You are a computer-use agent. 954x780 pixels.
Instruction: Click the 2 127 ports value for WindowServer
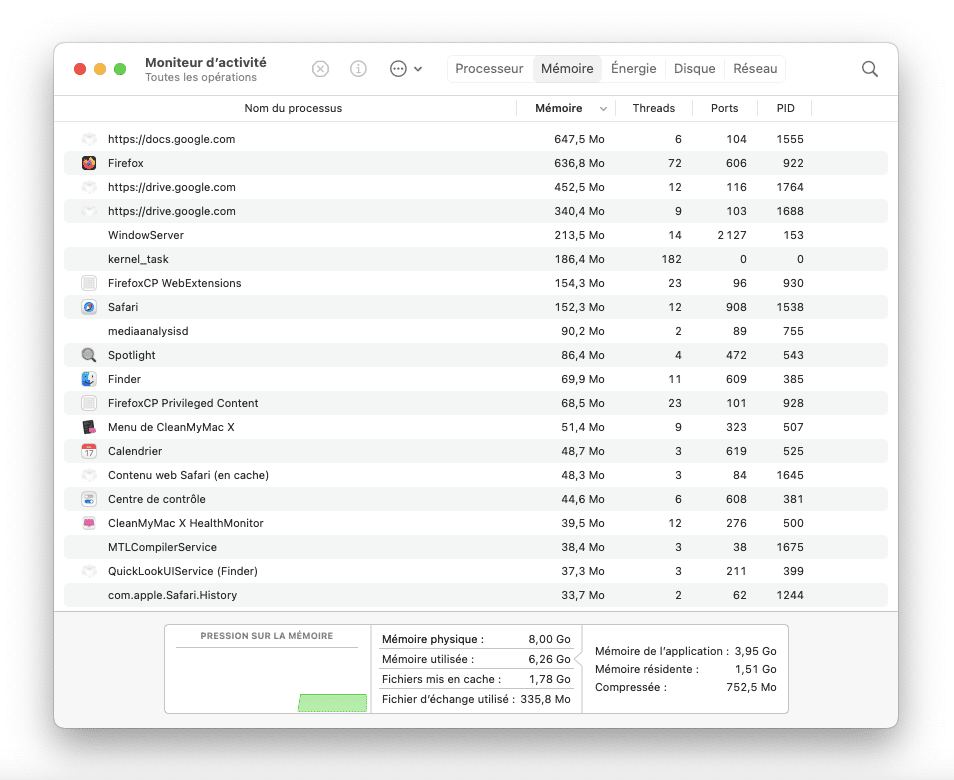point(732,235)
